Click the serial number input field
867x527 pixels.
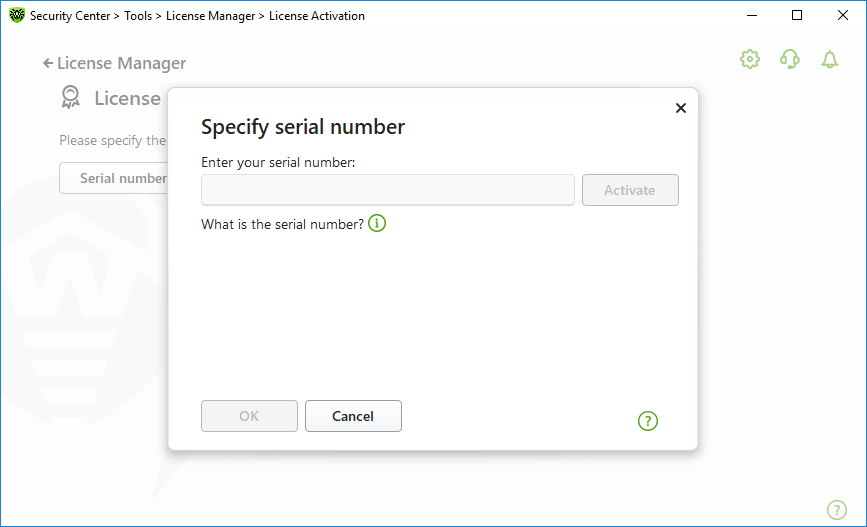[x=388, y=190]
